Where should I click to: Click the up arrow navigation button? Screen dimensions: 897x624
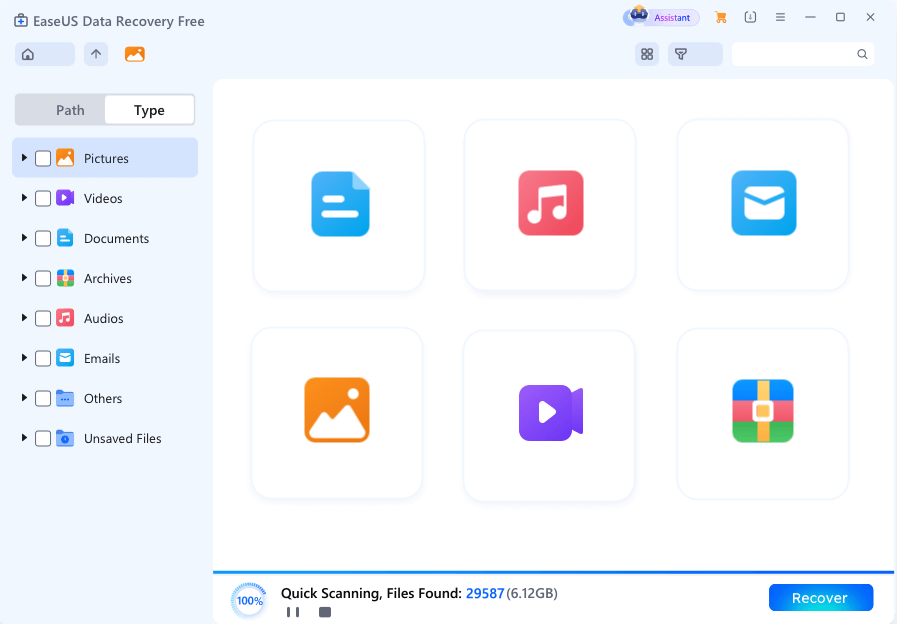click(96, 54)
